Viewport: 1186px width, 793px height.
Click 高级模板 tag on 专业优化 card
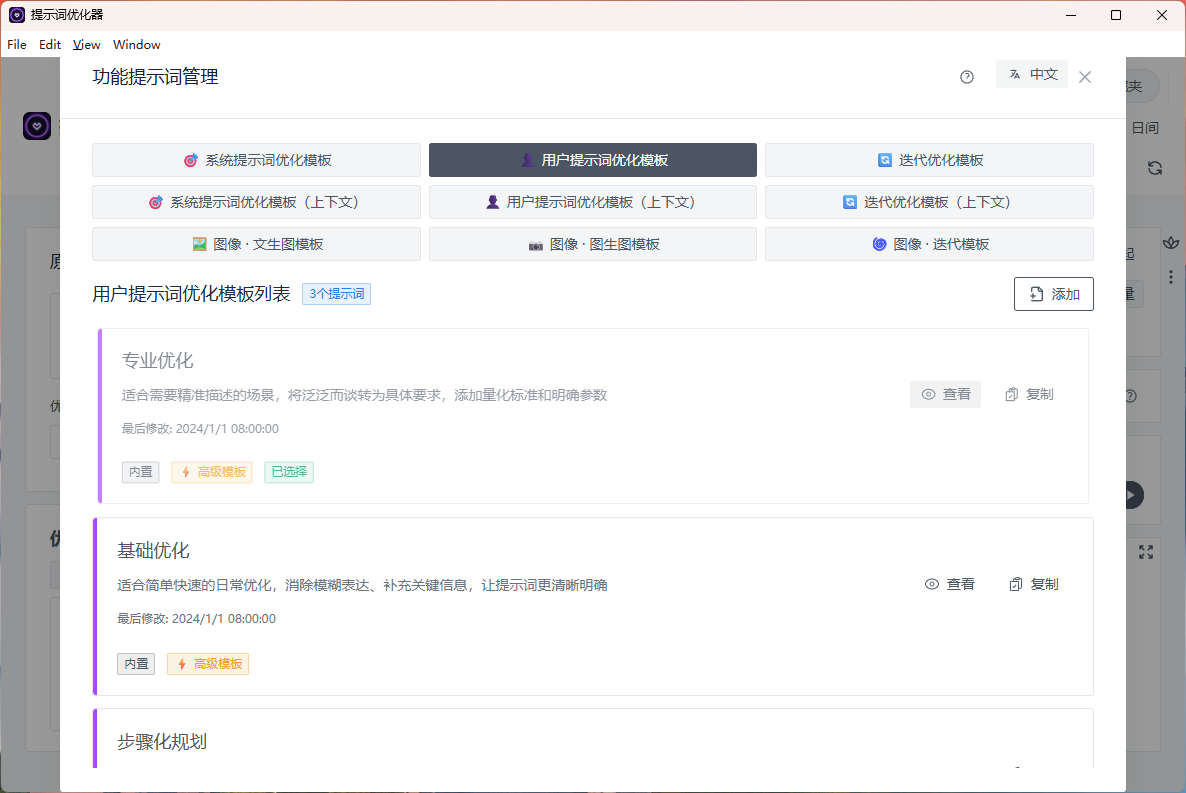pyautogui.click(x=212, y=471)
